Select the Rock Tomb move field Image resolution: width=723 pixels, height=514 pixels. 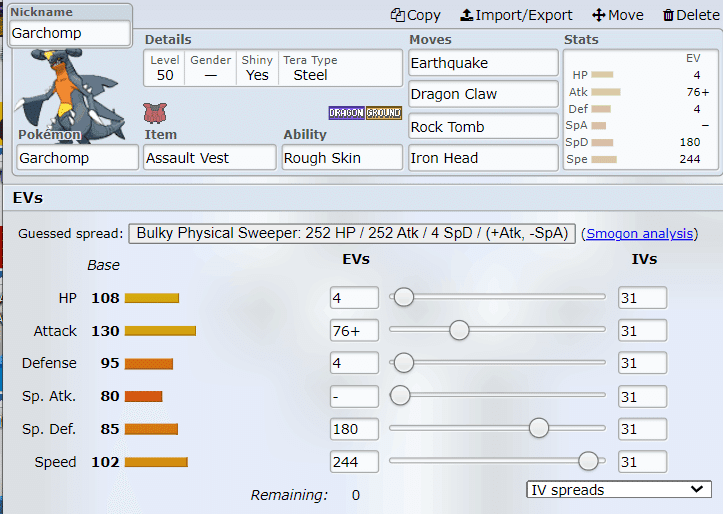coord(483,126)
